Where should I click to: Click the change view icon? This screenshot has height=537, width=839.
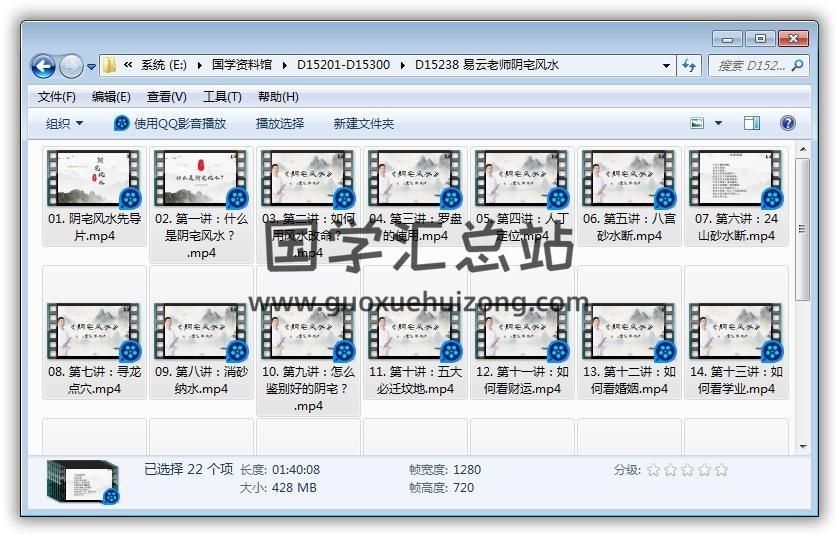coord(697,124)
